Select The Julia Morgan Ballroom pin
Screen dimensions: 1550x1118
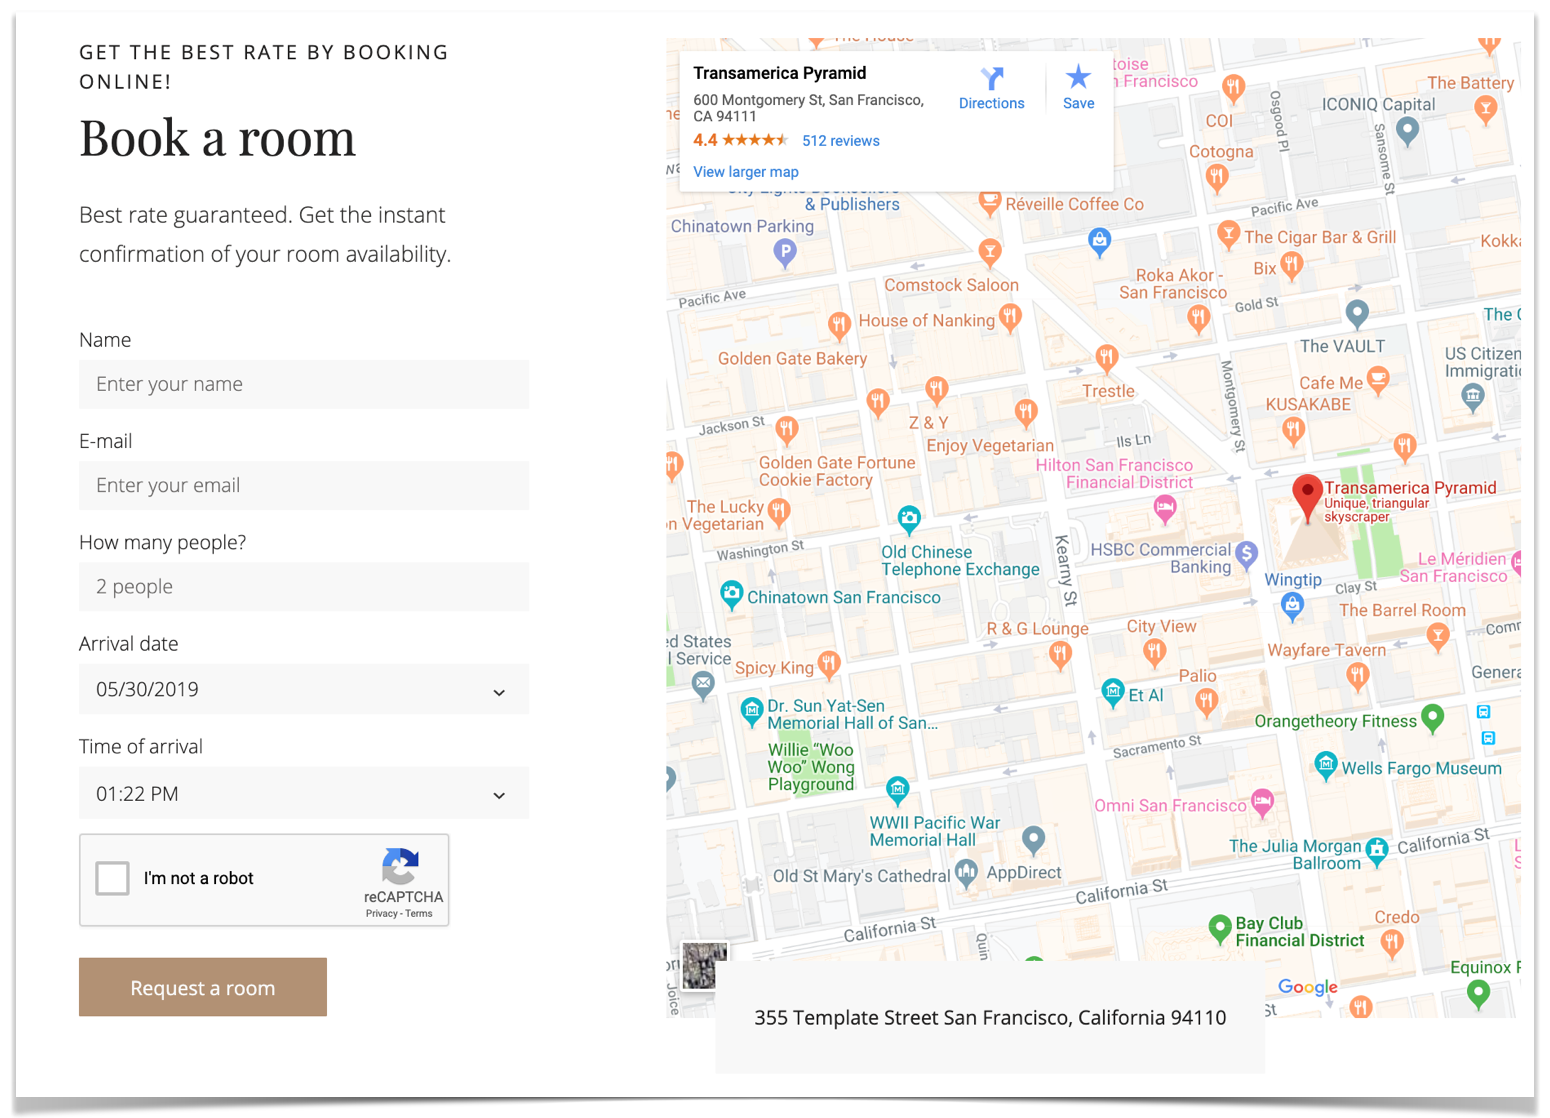tap(1377, 851)
